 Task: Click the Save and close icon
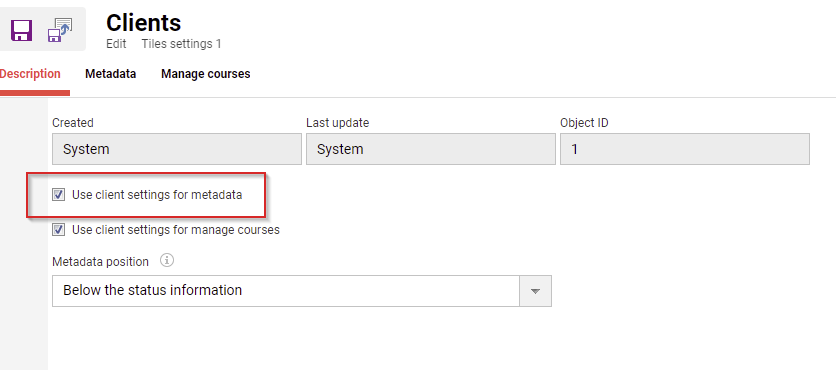[x=60, y=30]
